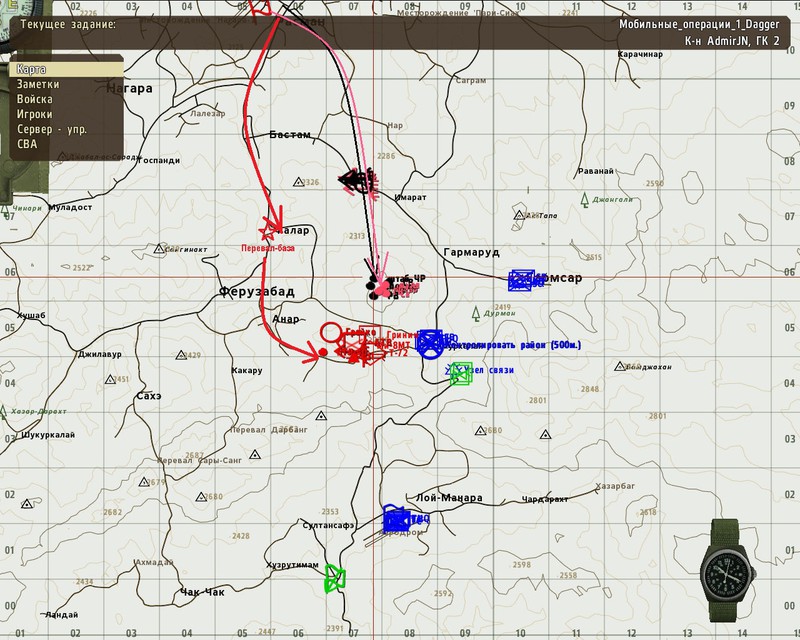The height and width of the screenshot is (640, 800).
Task: Click the red hollow circle marker near Анар
Action: click(331, 332)
